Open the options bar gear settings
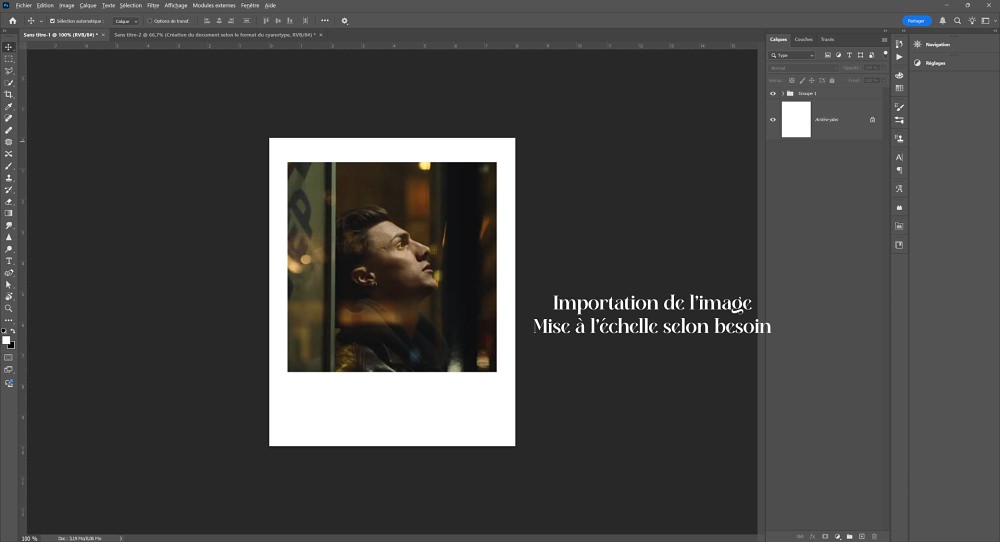Screen dimensions: 1000x542 [x=344, y=21]
